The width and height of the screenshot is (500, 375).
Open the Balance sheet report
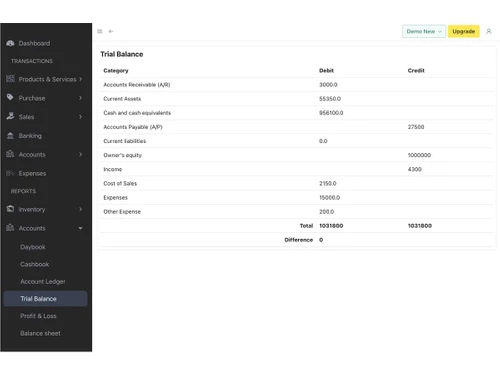pyautogui.click(x=40, y=333)
